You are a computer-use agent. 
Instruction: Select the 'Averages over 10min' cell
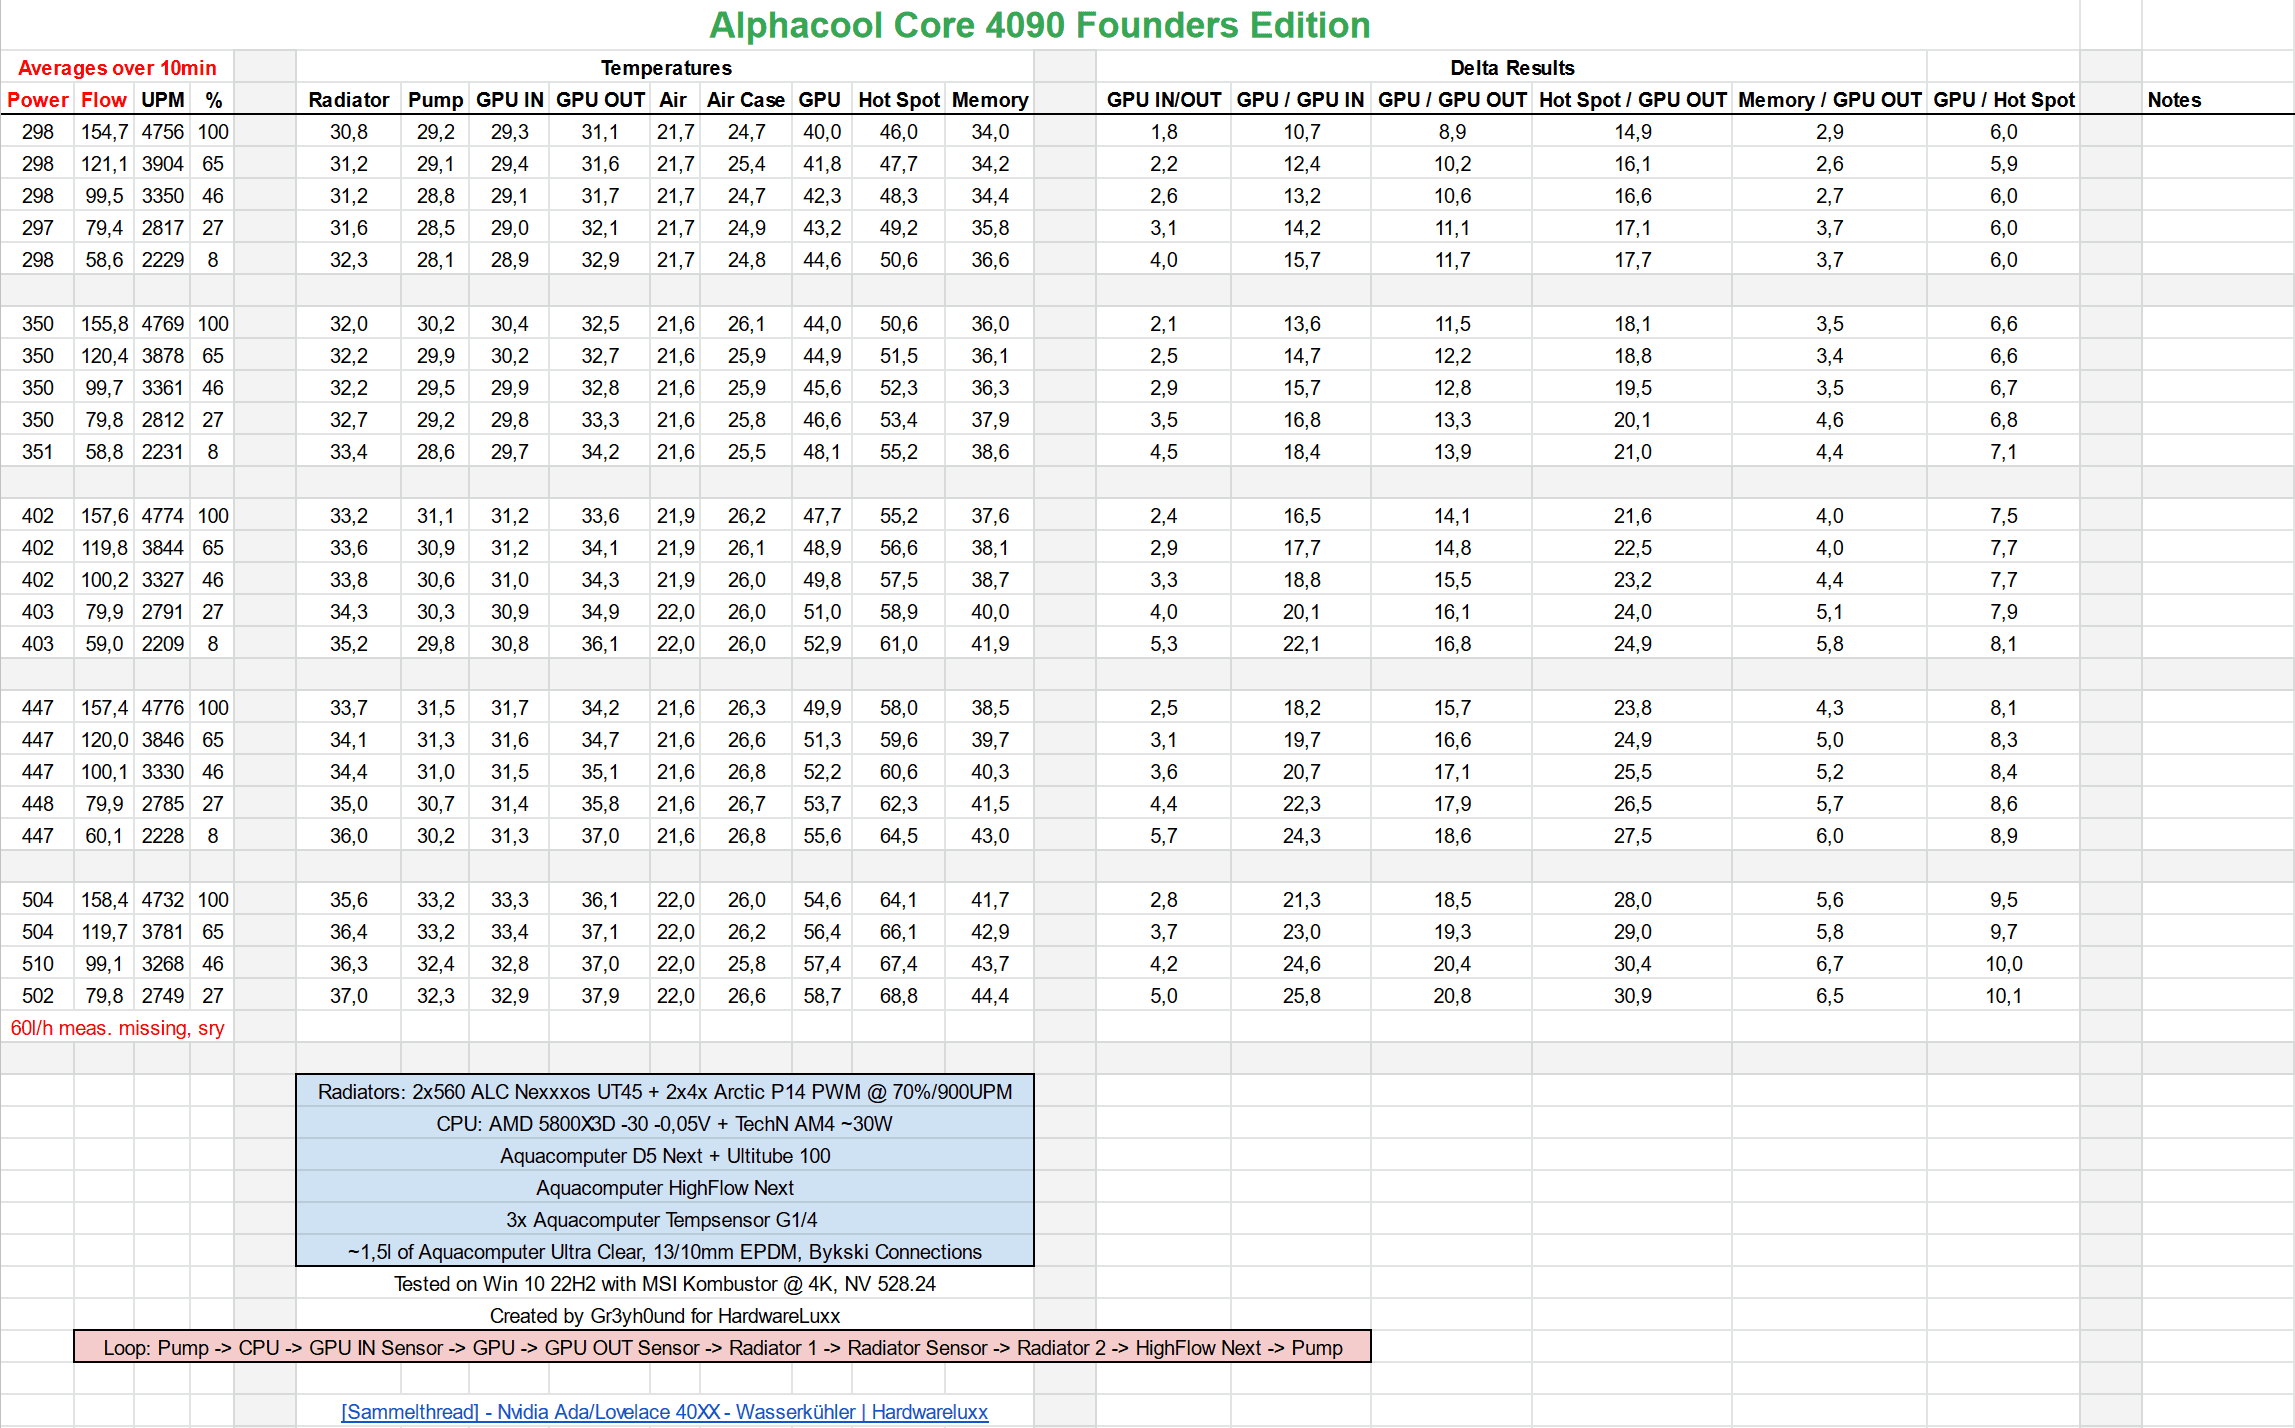click(117, 68)
